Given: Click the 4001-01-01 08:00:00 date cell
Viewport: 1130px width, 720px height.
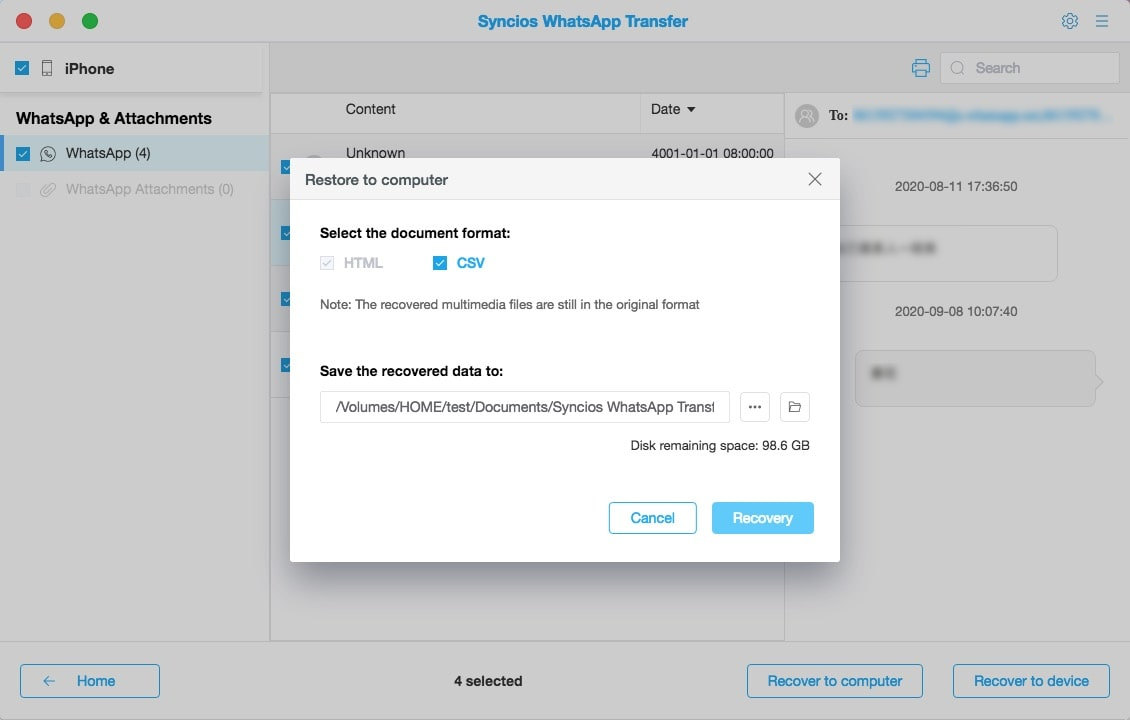Looking at the screenshot, I should [x=712, y=153].
